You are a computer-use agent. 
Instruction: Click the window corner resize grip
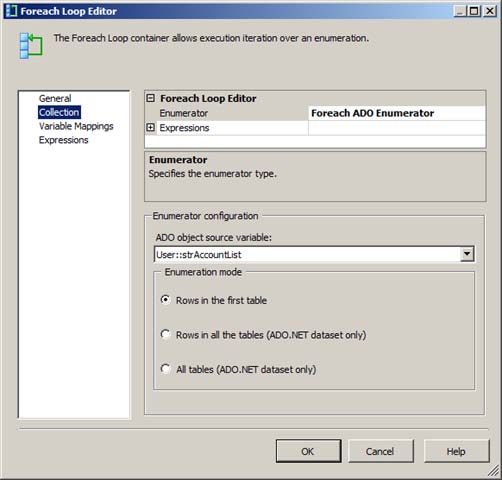tap(494, 471)
